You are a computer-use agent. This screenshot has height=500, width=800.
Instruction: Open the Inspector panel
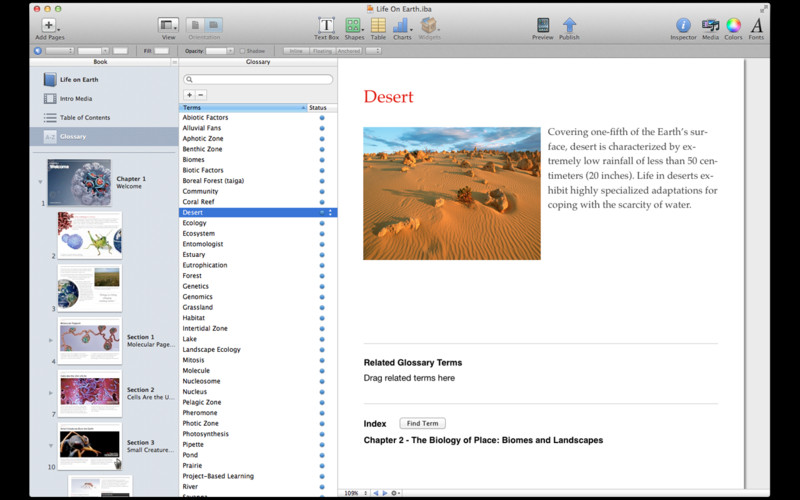pyautogui.click(x=684, y=26)
